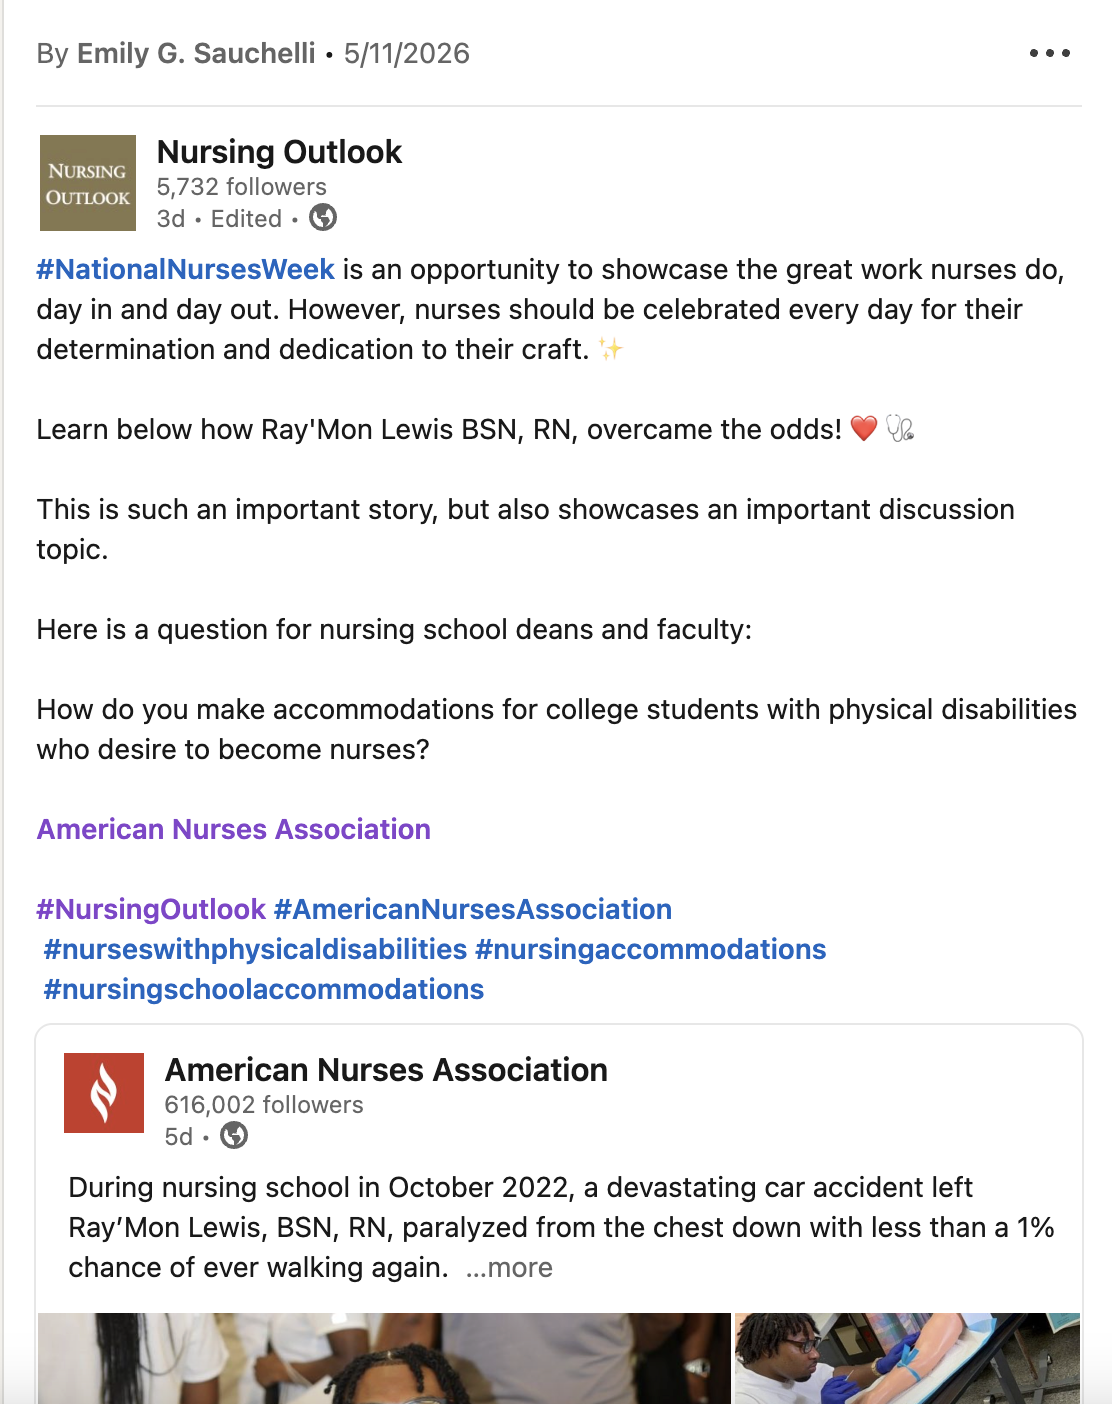Image resolution: width=1112 pixels, height=1404 pixels.
Task: Open the large photo of the nurse
Action: pos(384,1358)
